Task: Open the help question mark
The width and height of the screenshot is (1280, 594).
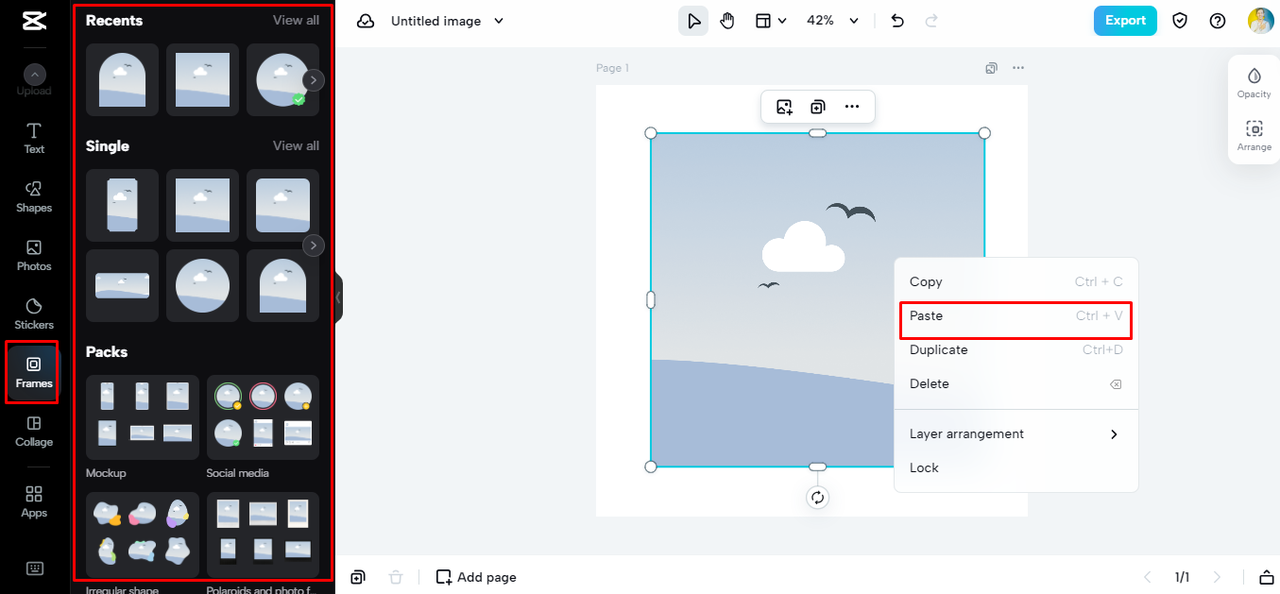Action: point(1217,21)
